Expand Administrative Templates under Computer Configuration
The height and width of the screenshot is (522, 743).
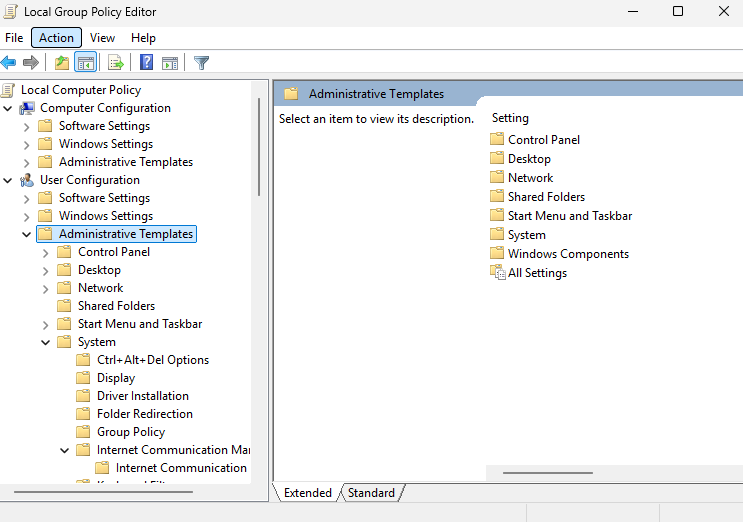pyautogui.click(x=27, y=163)
